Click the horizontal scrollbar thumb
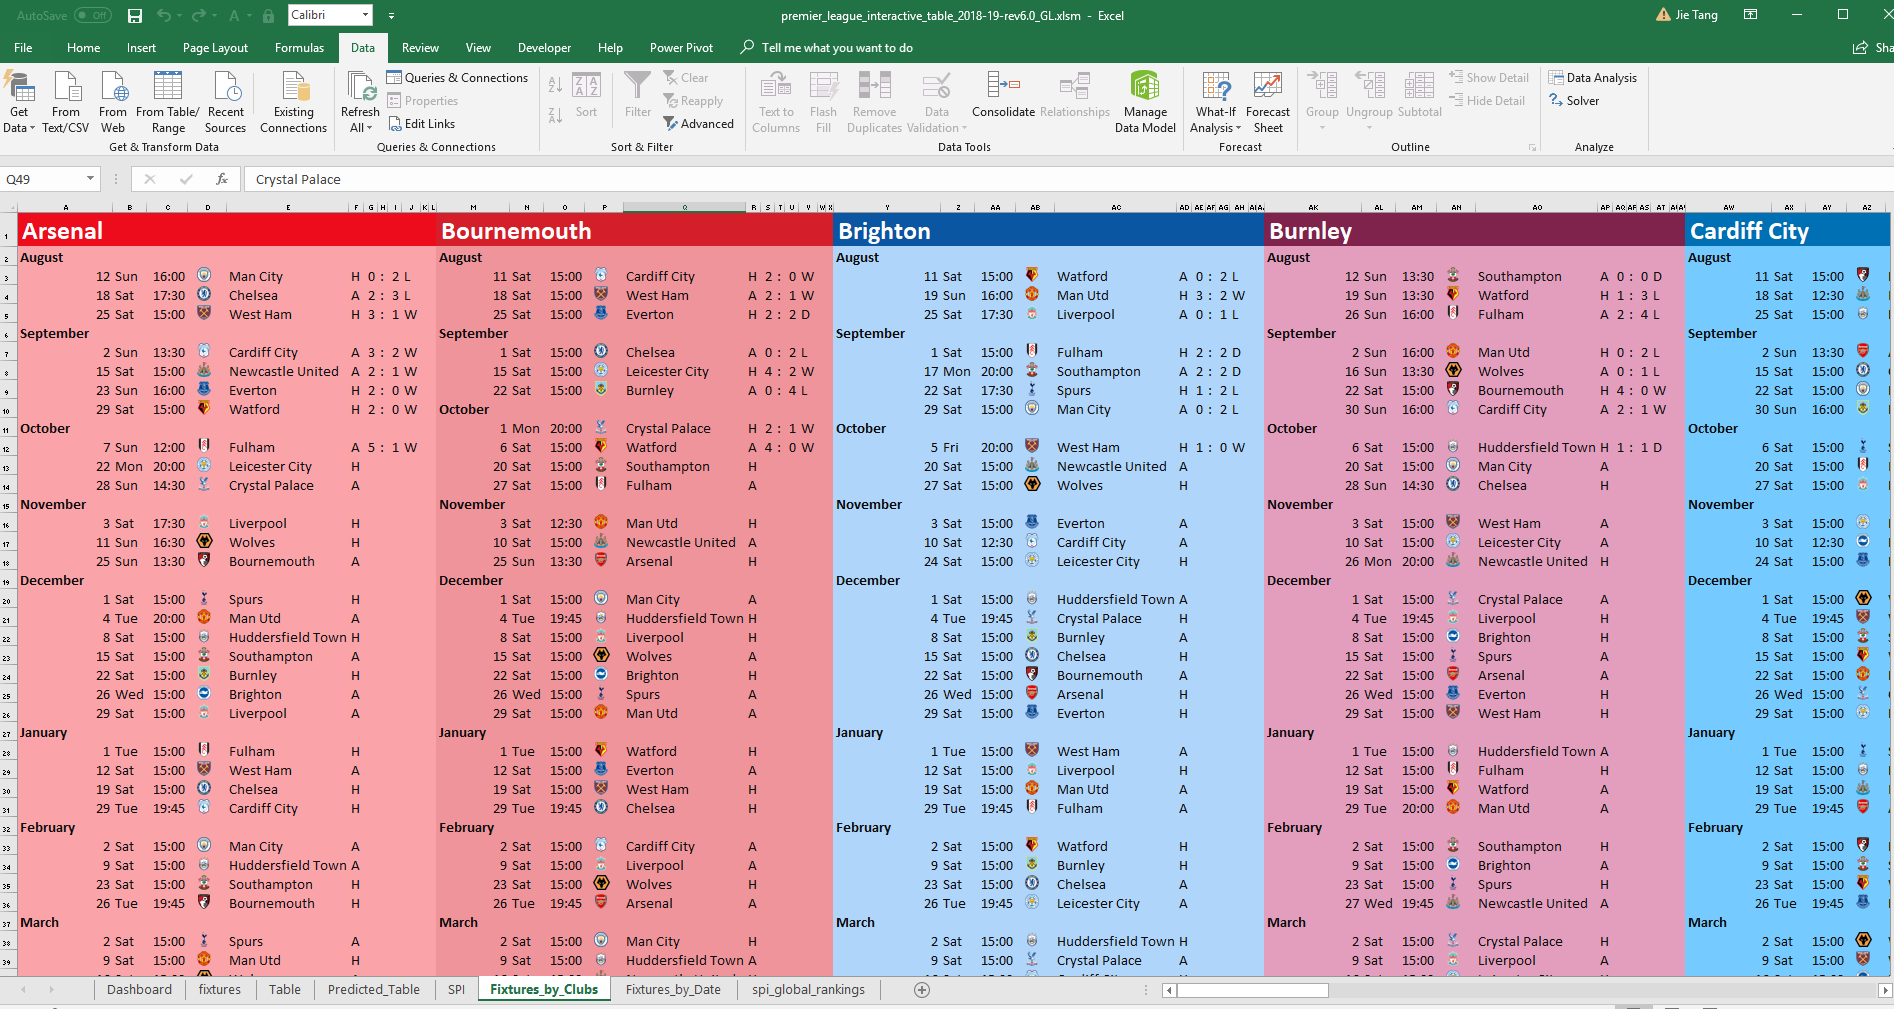The height and width of the screenshot is (1009, 1894). pyautogui.click(x=1252, y=990)
